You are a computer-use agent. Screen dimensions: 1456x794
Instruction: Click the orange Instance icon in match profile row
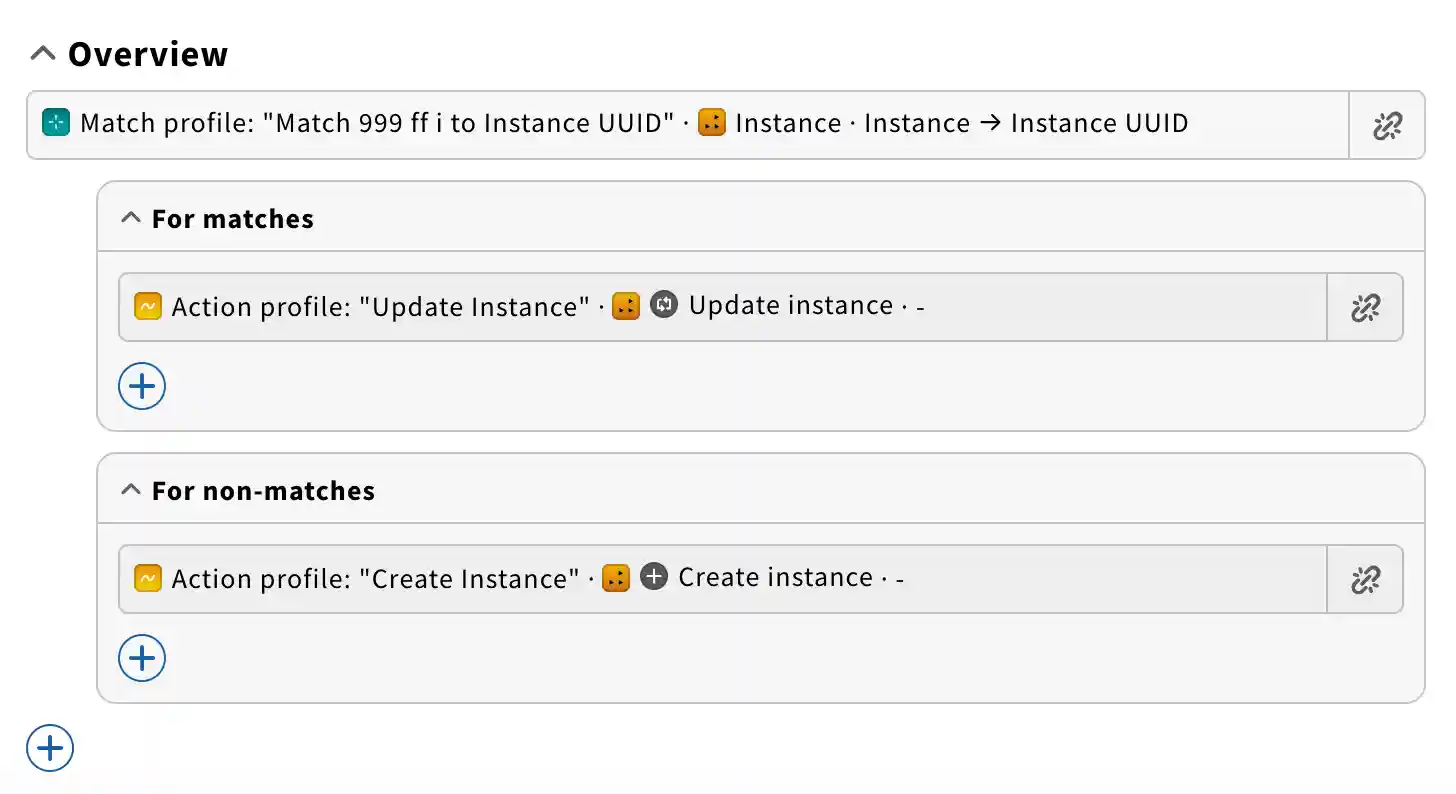[712, 124]
